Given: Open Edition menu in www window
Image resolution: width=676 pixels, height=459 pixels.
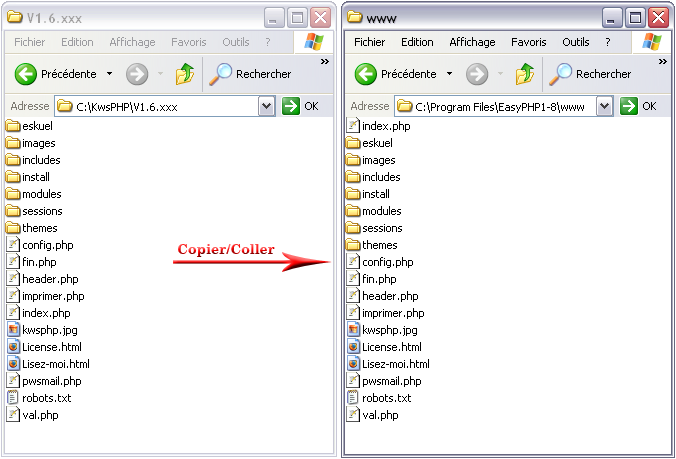Looking at the screenshot, I should tap(417, 42).
